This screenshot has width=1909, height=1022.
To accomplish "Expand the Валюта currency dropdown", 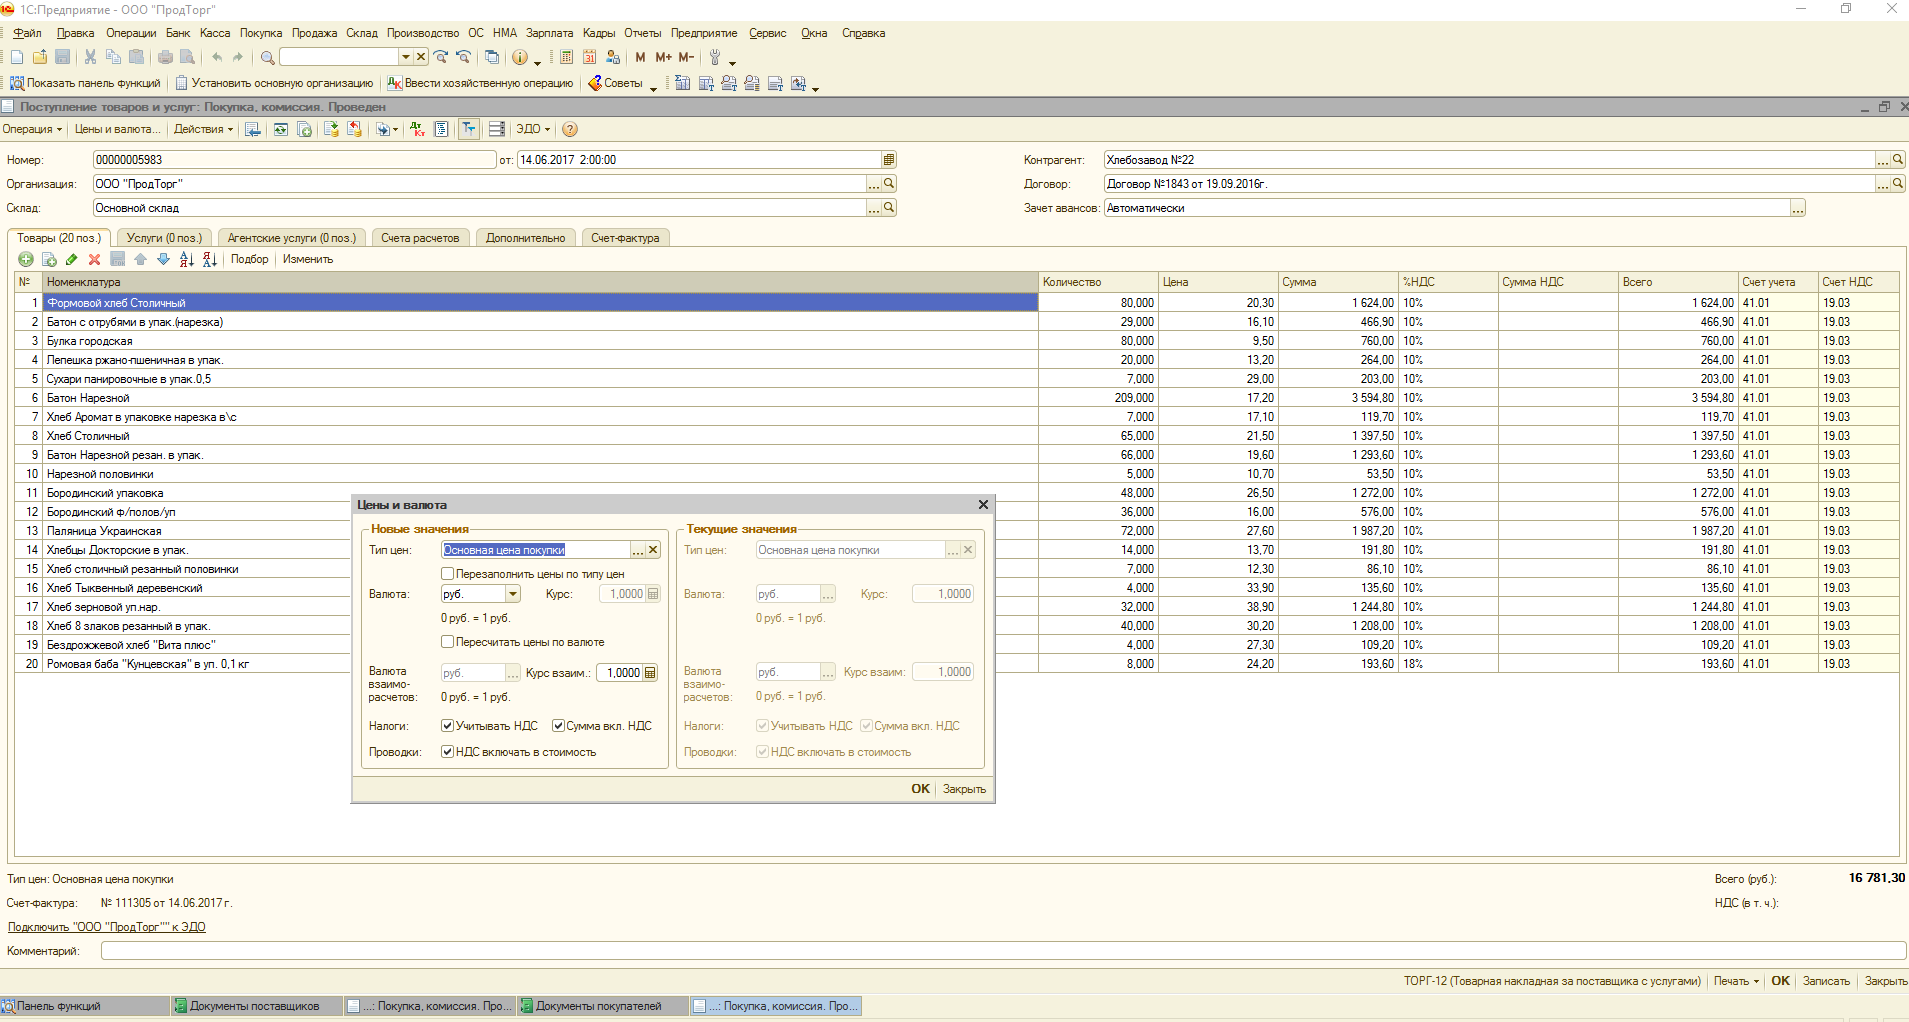I will 513,594.
